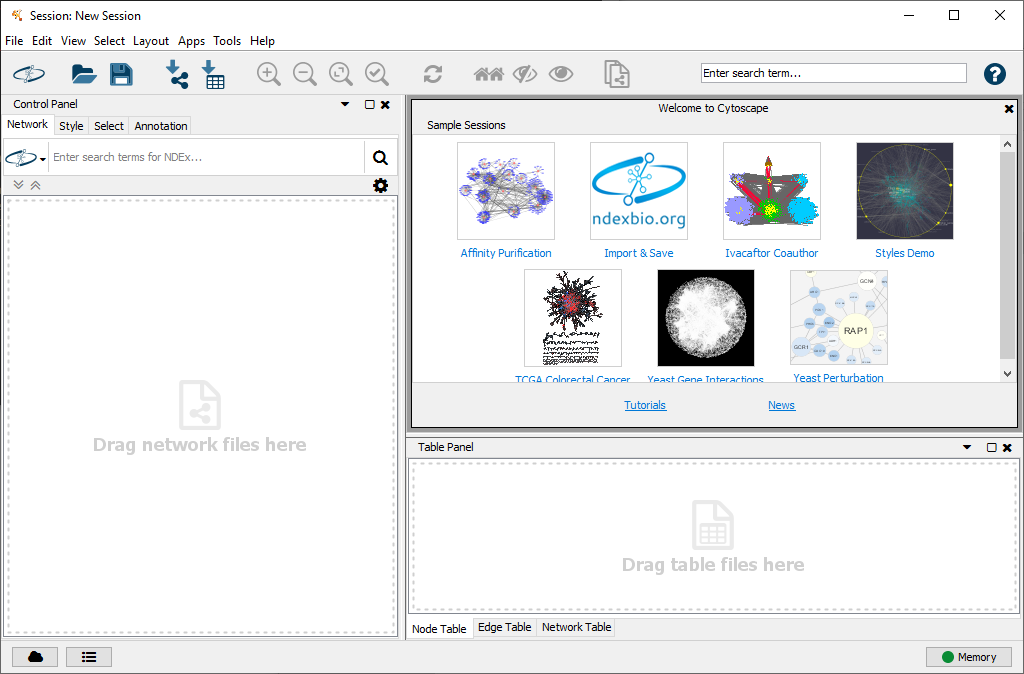Click the Styles Demo link text
The width and height of the screenshot is (1024, 674).
click(904, 253)
